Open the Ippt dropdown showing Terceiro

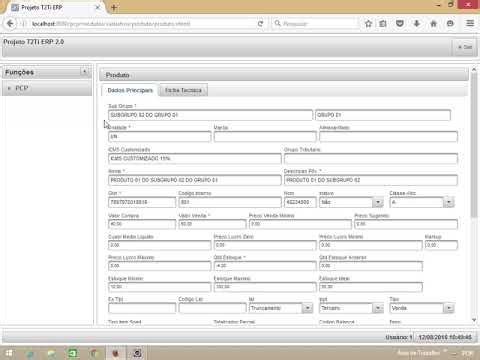pos(377,308)
